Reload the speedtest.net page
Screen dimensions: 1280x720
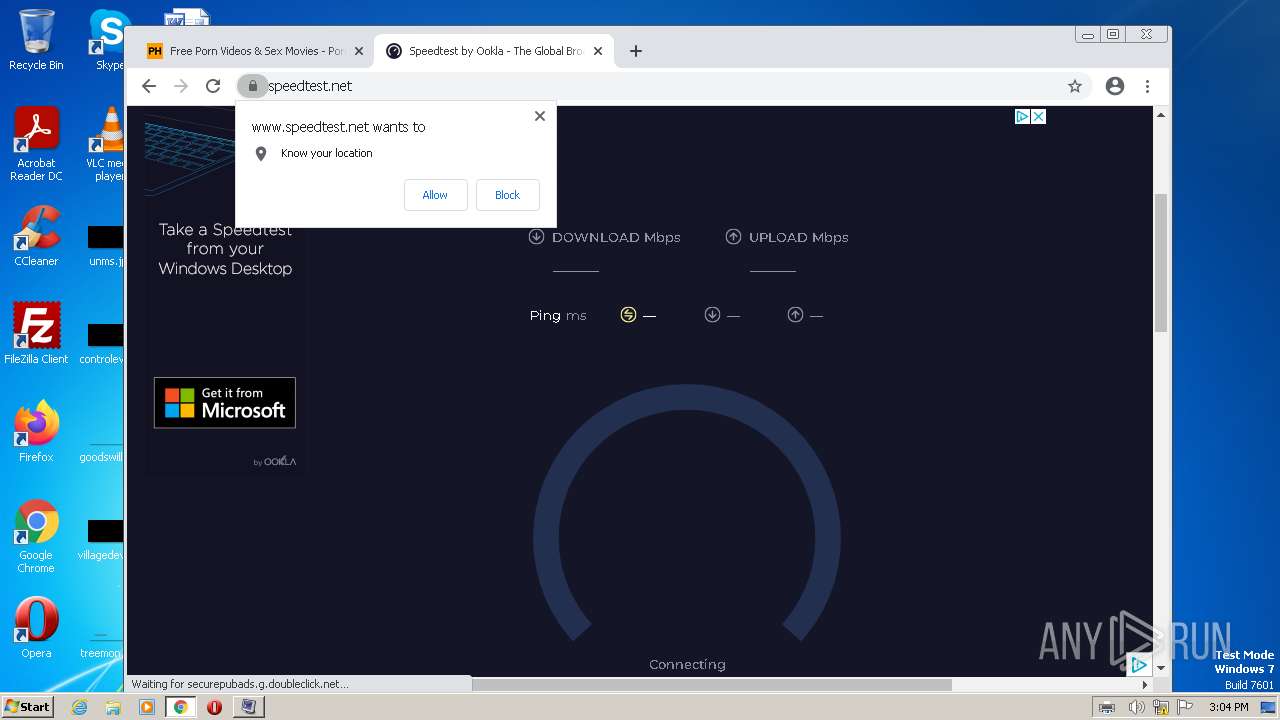(x=213, y=86)
